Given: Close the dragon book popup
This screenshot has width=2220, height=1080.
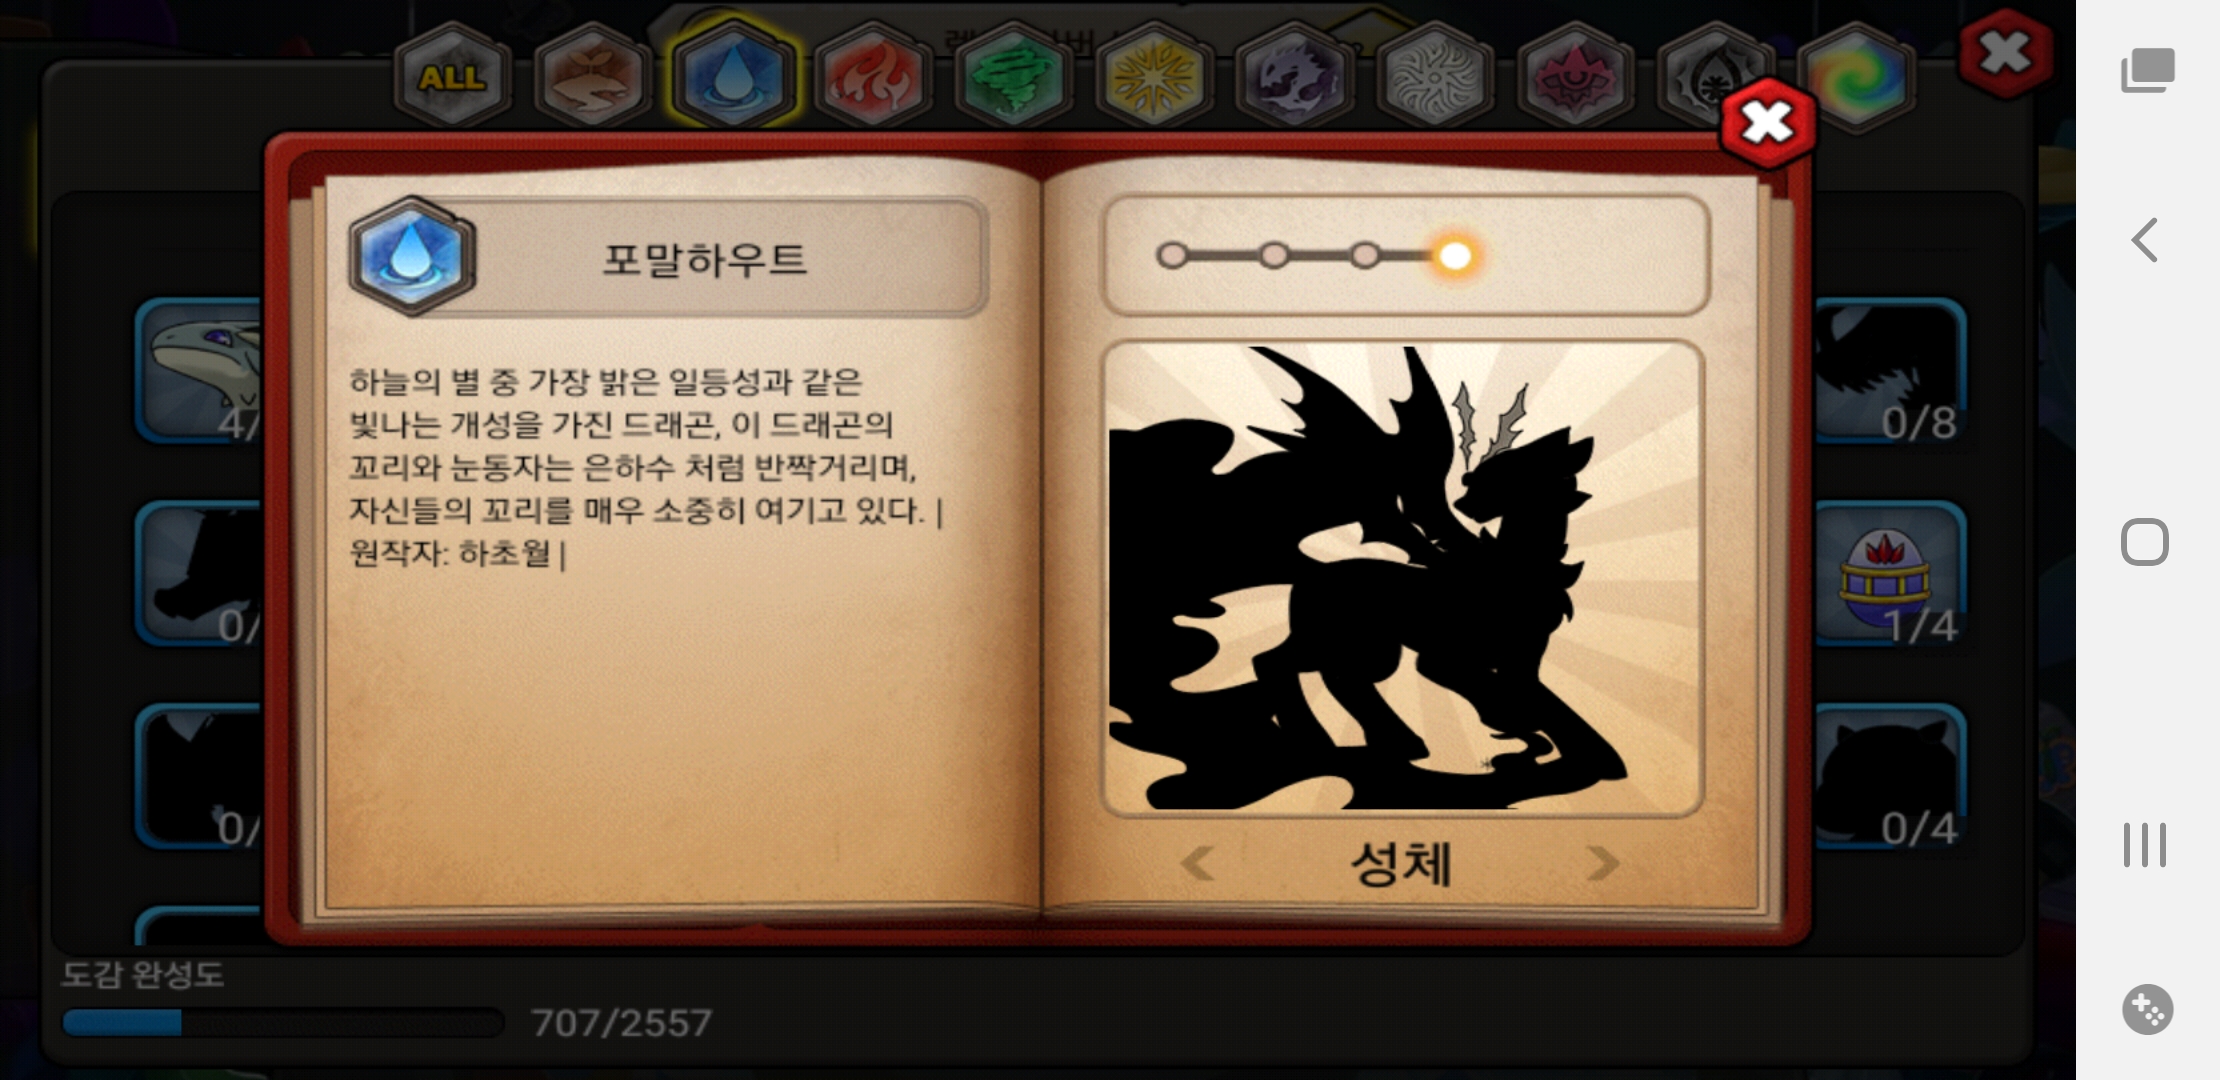Looking at the screenshot, I should pos(1768,123).
